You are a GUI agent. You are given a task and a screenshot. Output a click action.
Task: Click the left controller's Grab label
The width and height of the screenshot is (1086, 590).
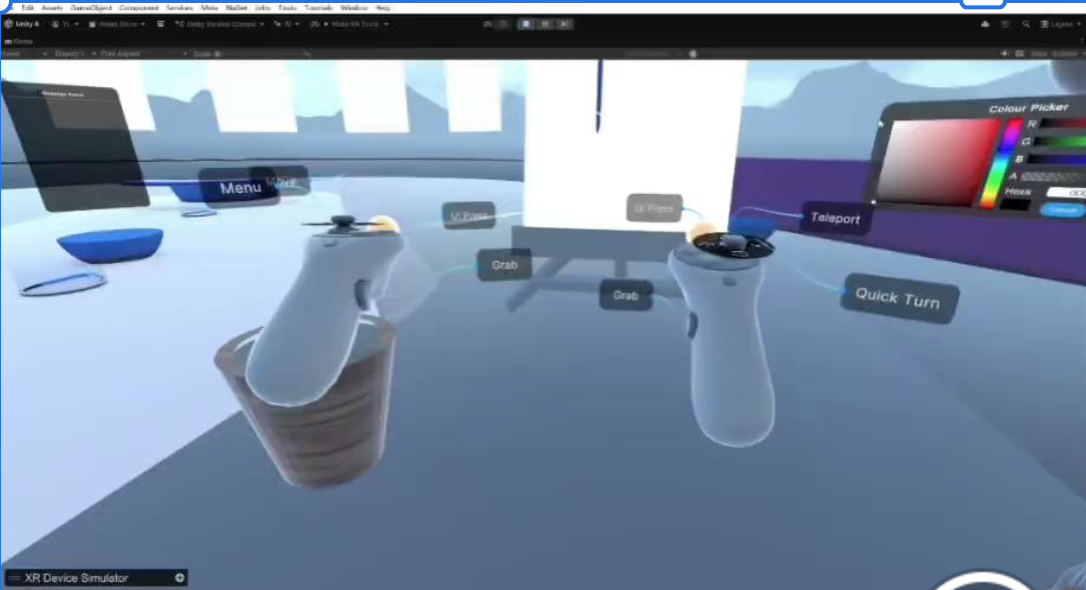504,265
